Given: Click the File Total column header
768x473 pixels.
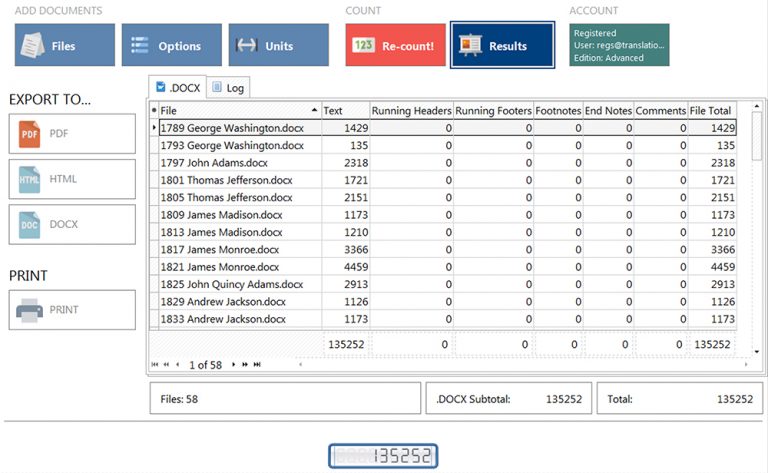Looking at the screenshot, I should pyautogui.click(x=712, y=110).
